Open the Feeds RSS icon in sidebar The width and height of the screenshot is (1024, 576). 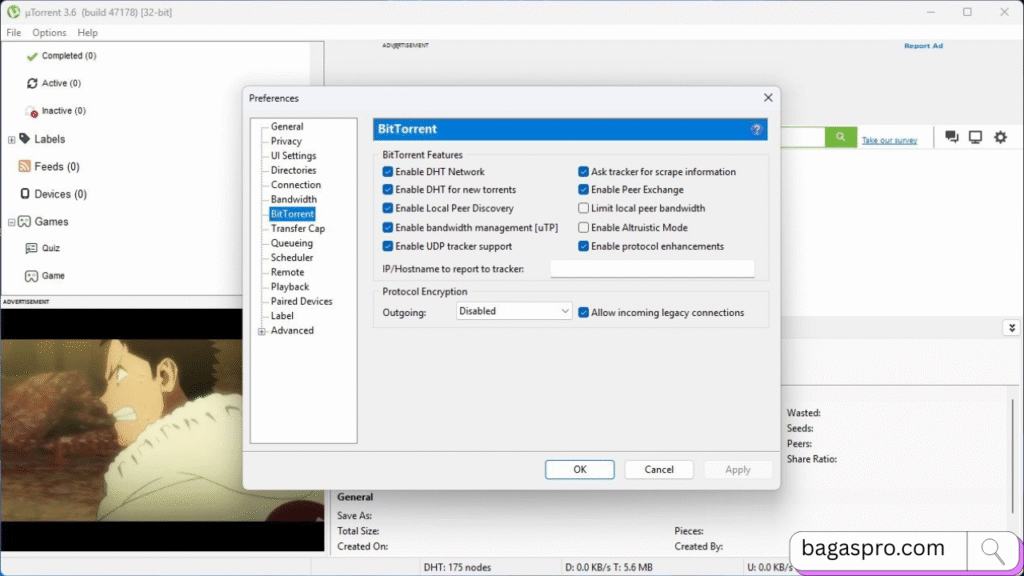click(x=27, y=166)
